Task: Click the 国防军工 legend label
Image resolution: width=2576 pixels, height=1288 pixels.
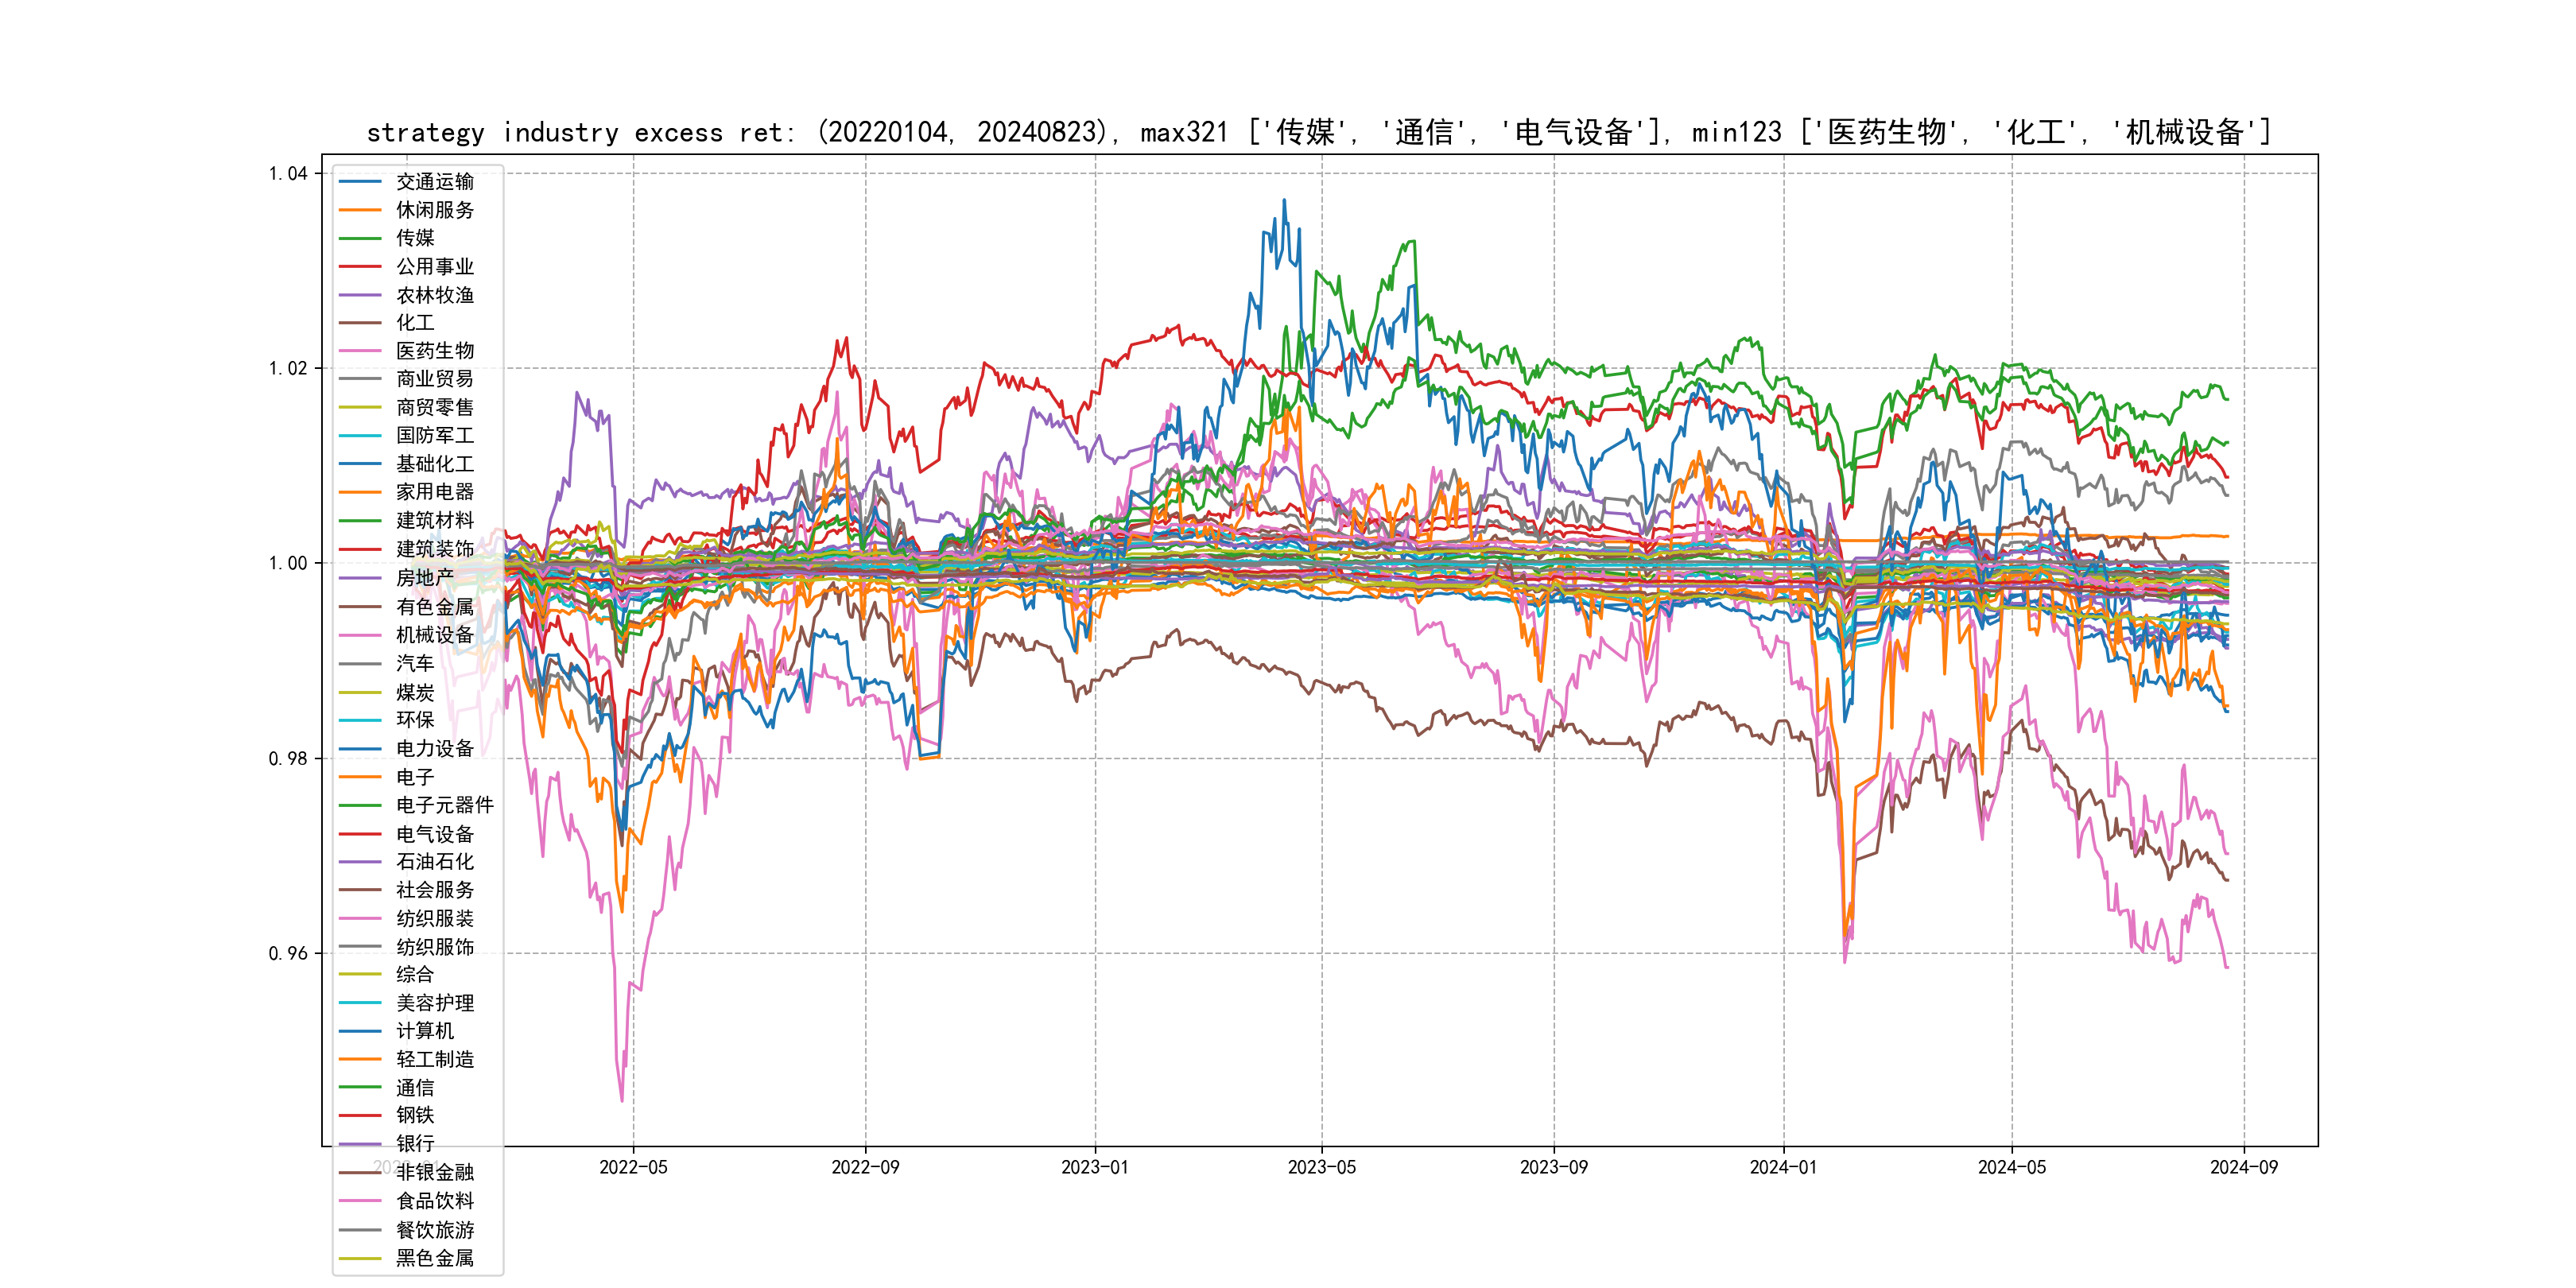Action: click(434, 435)
